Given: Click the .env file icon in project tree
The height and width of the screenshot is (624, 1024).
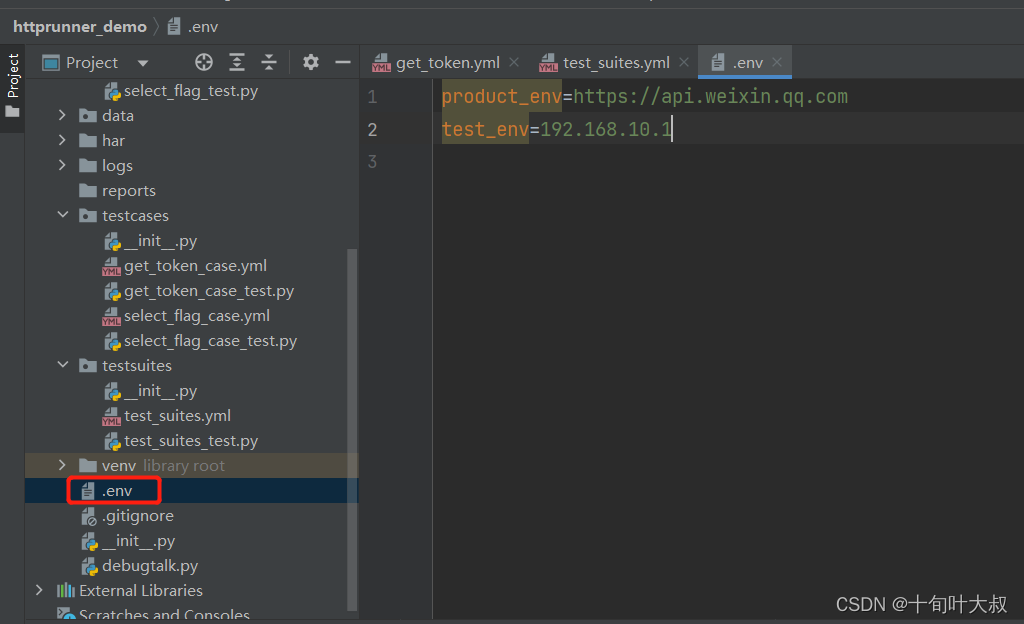Looking at the screenshot, I should coord(88,491).
